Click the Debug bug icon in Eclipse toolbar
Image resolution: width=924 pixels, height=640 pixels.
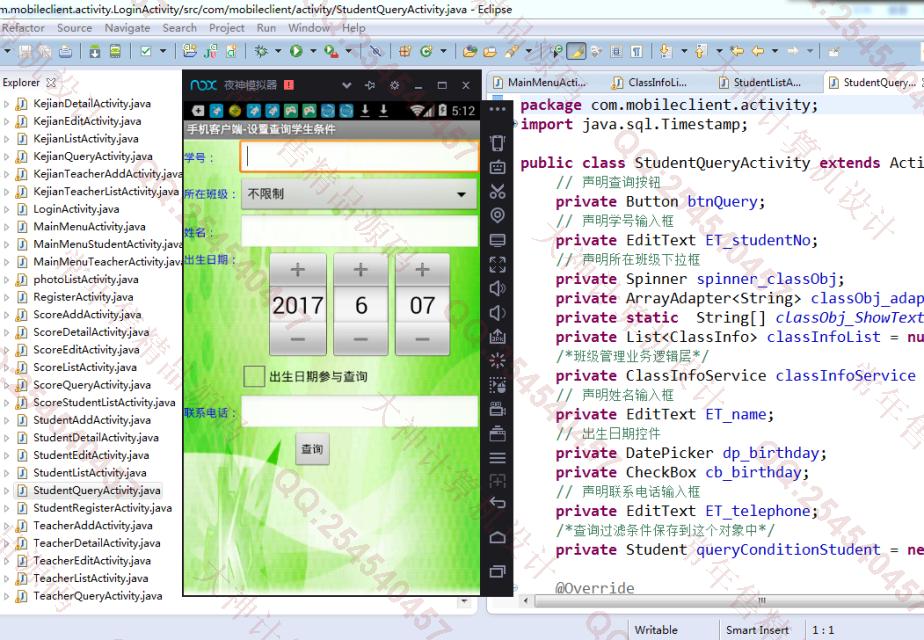click(x=260, y=52)
